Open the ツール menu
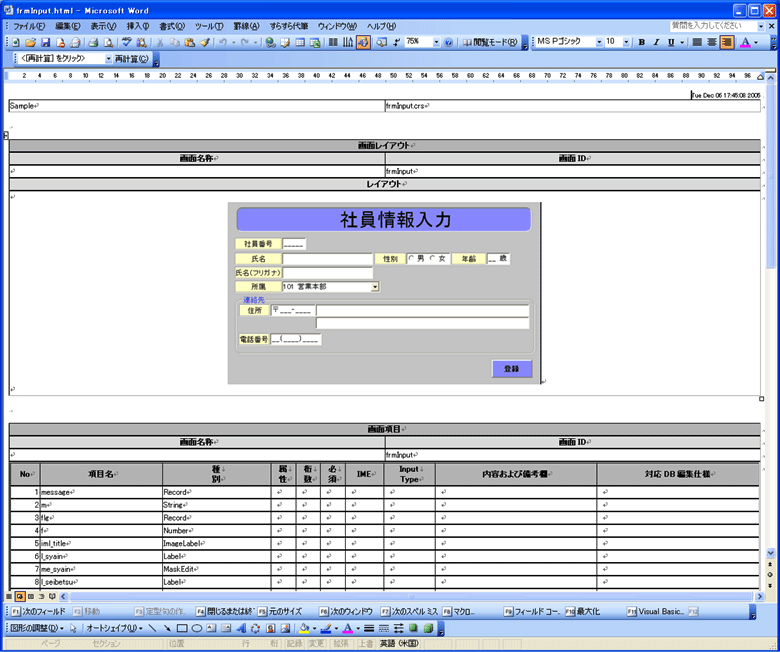This screenshot has width=780, height=652. [x=209, y=26]
